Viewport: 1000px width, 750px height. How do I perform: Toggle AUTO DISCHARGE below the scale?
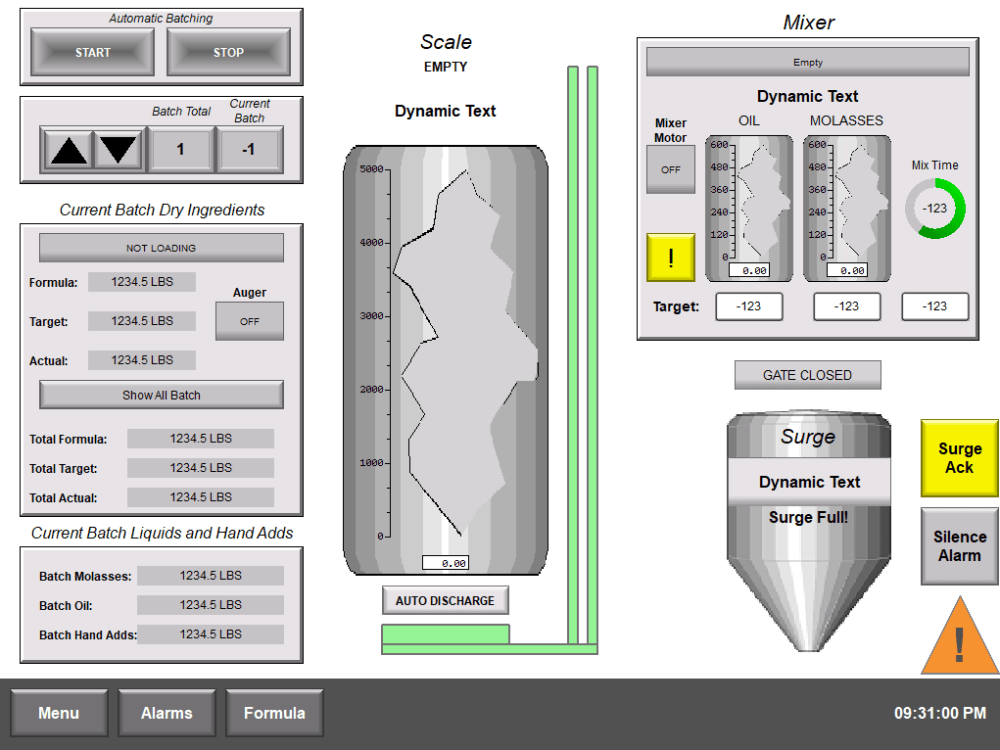pos(445,600)
